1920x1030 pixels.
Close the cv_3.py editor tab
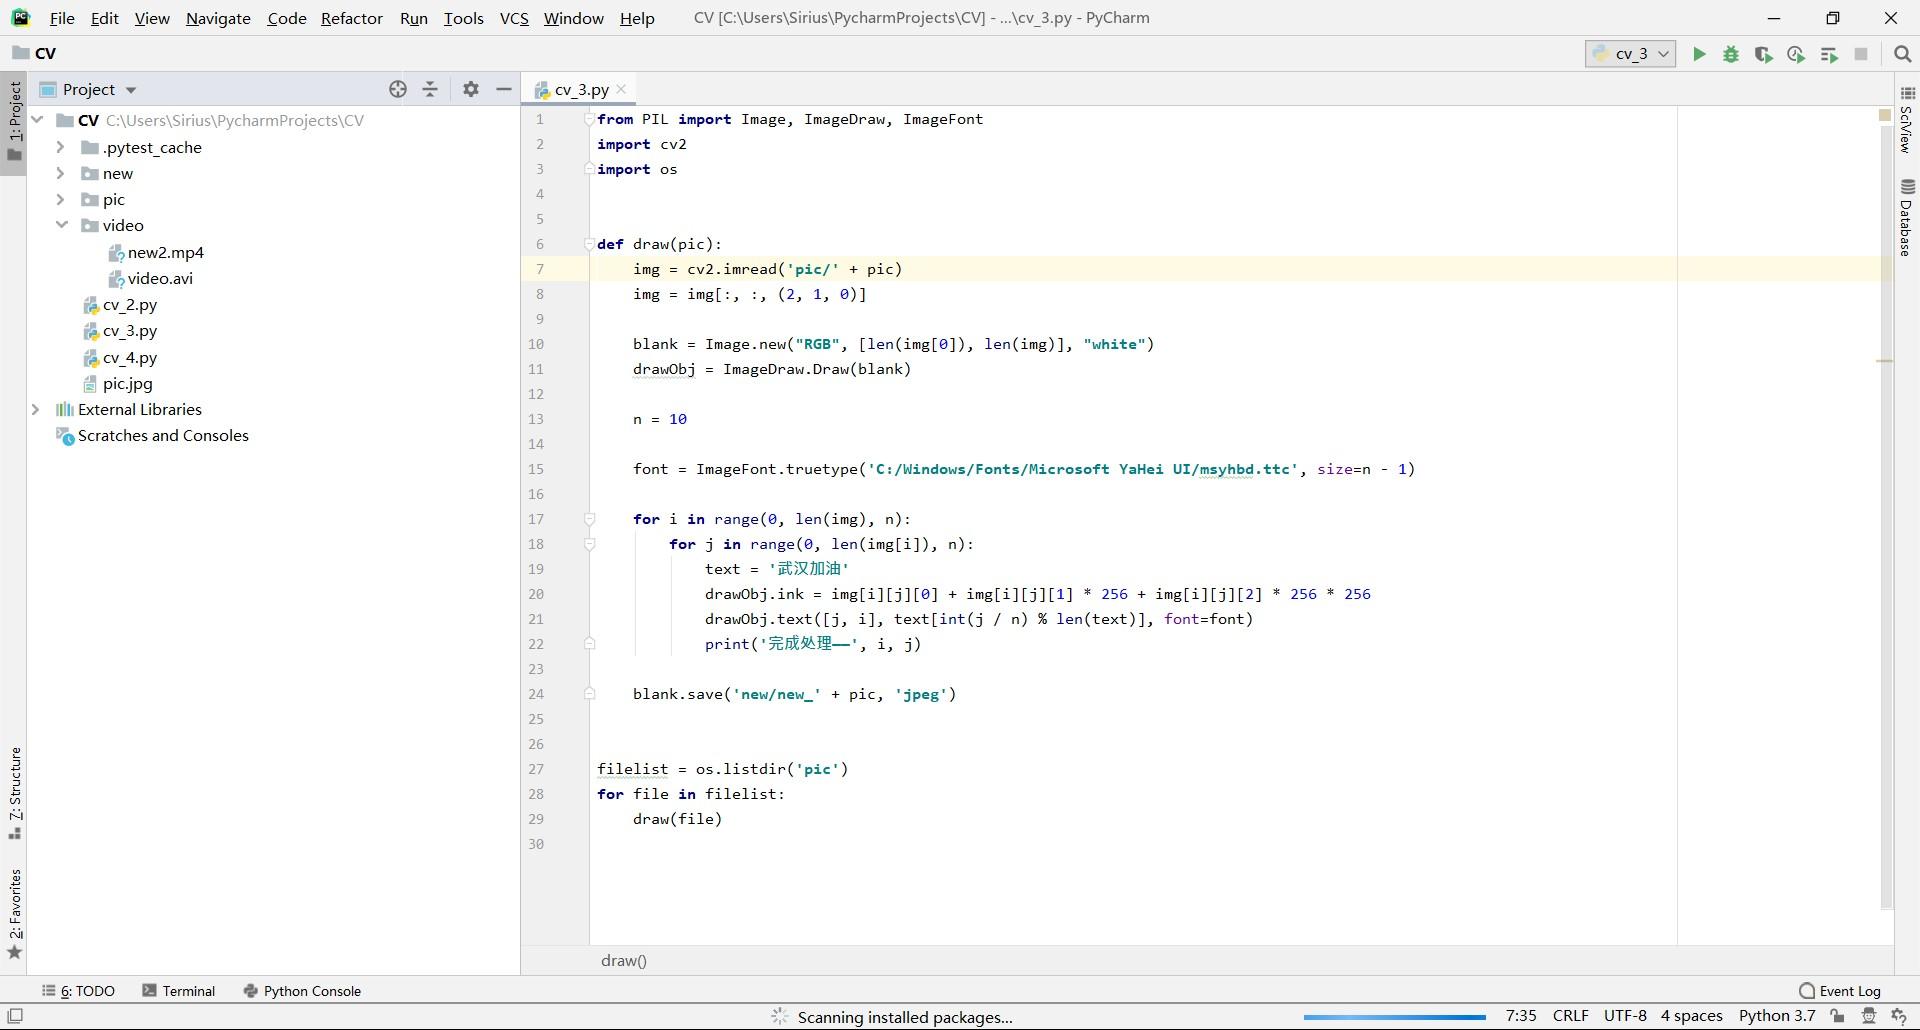point(621,89)
